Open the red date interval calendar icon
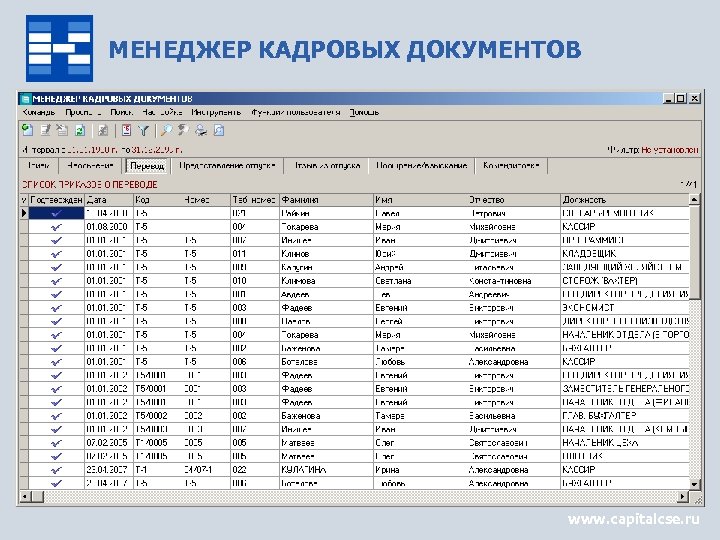 126,130
